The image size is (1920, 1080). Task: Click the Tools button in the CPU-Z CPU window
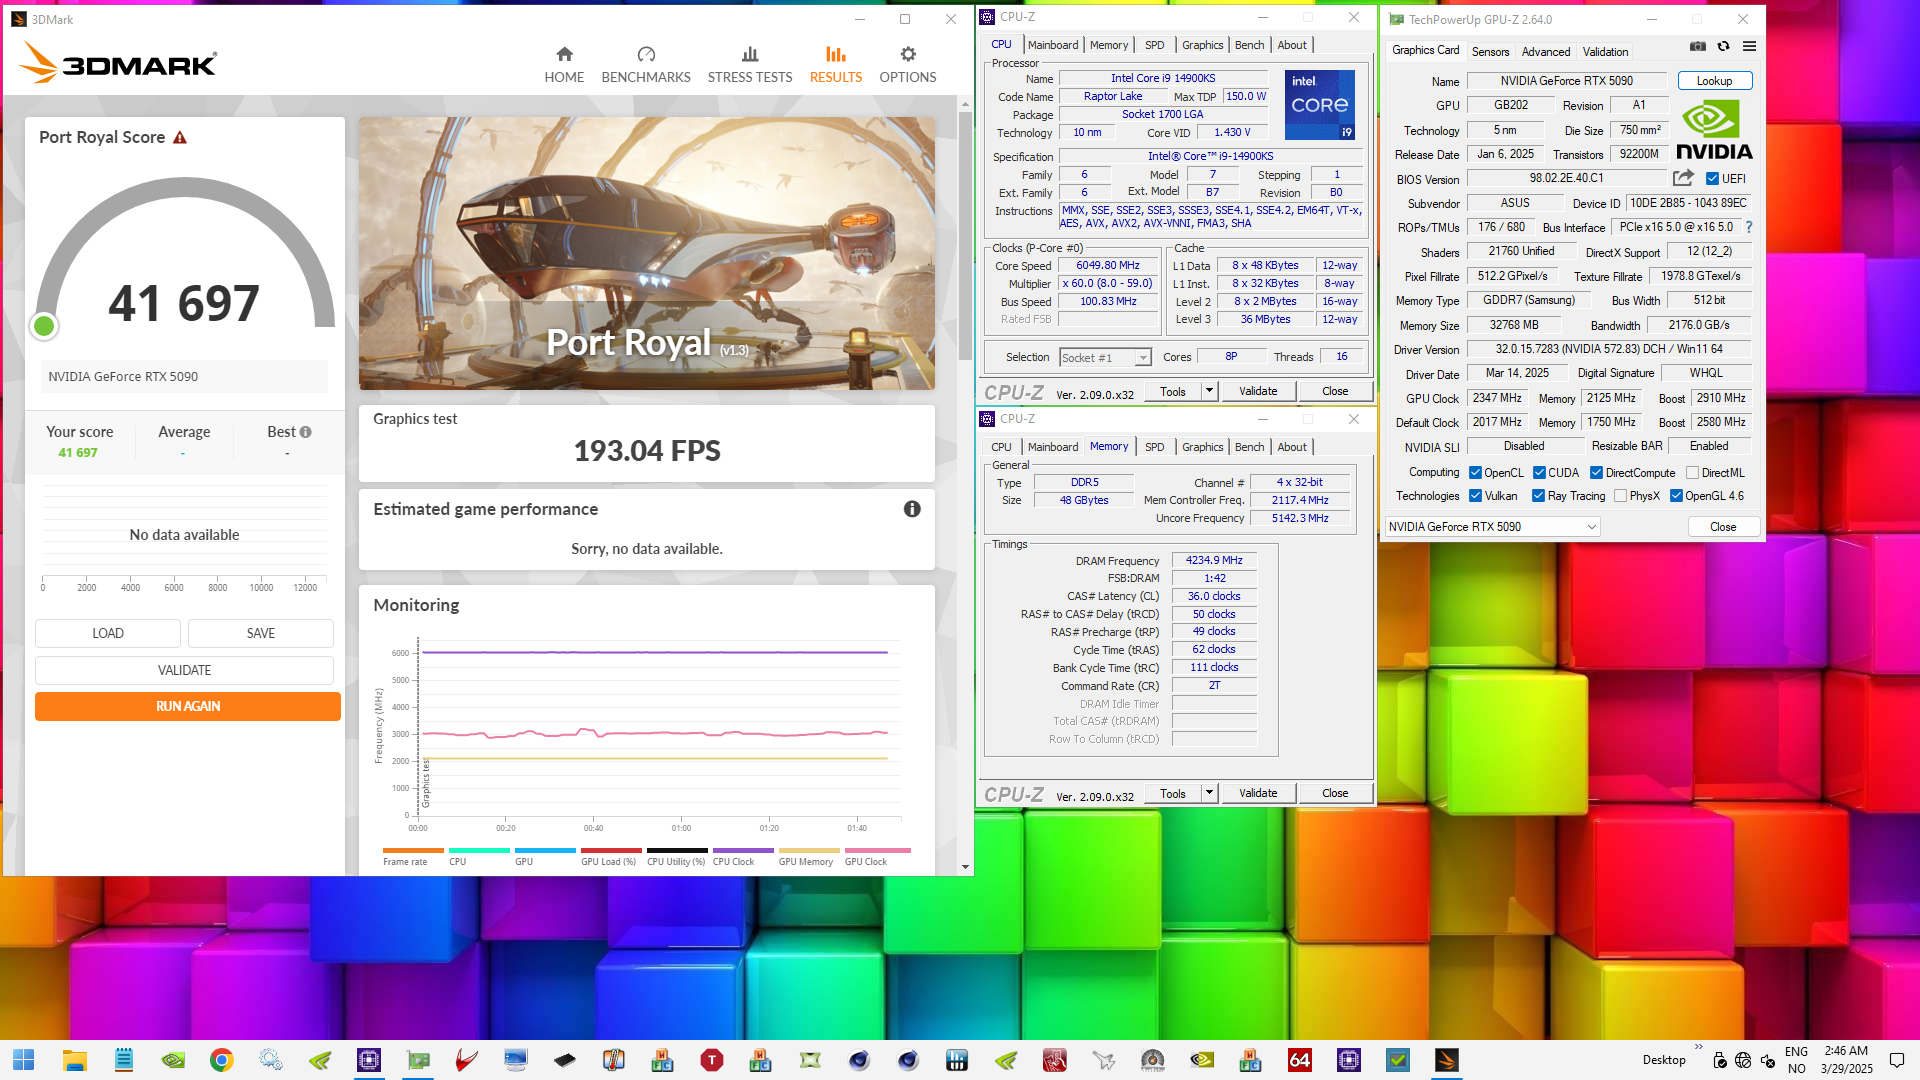tap(1173, 391)
